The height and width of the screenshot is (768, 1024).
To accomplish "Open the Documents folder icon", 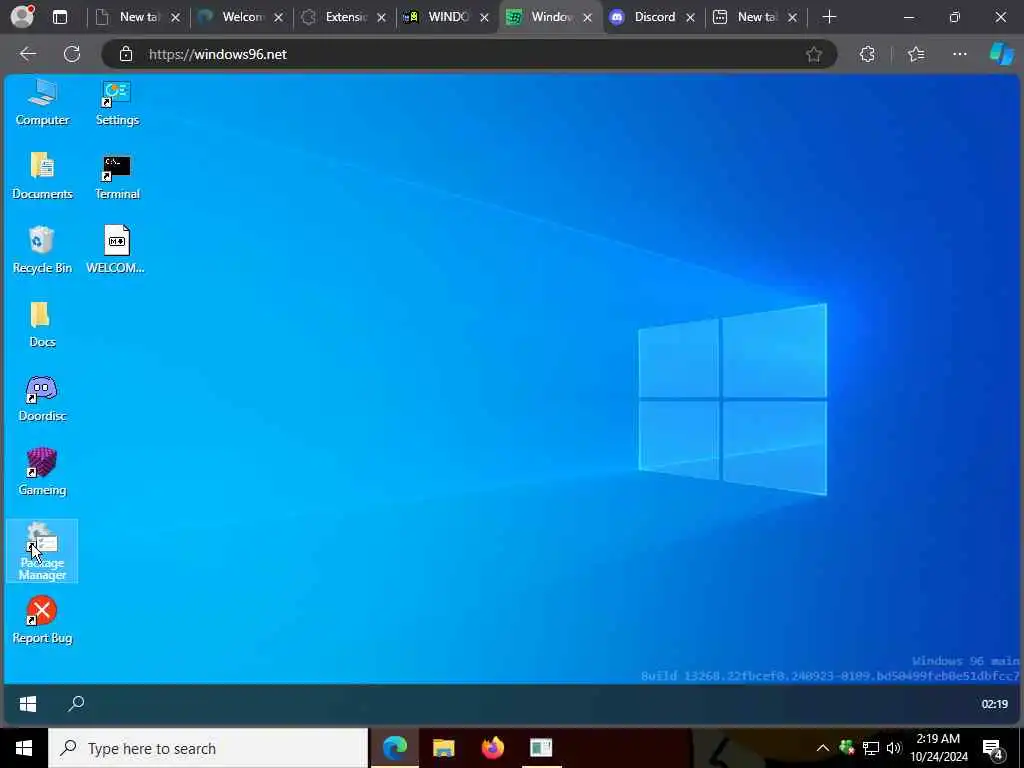I will 42,175.
